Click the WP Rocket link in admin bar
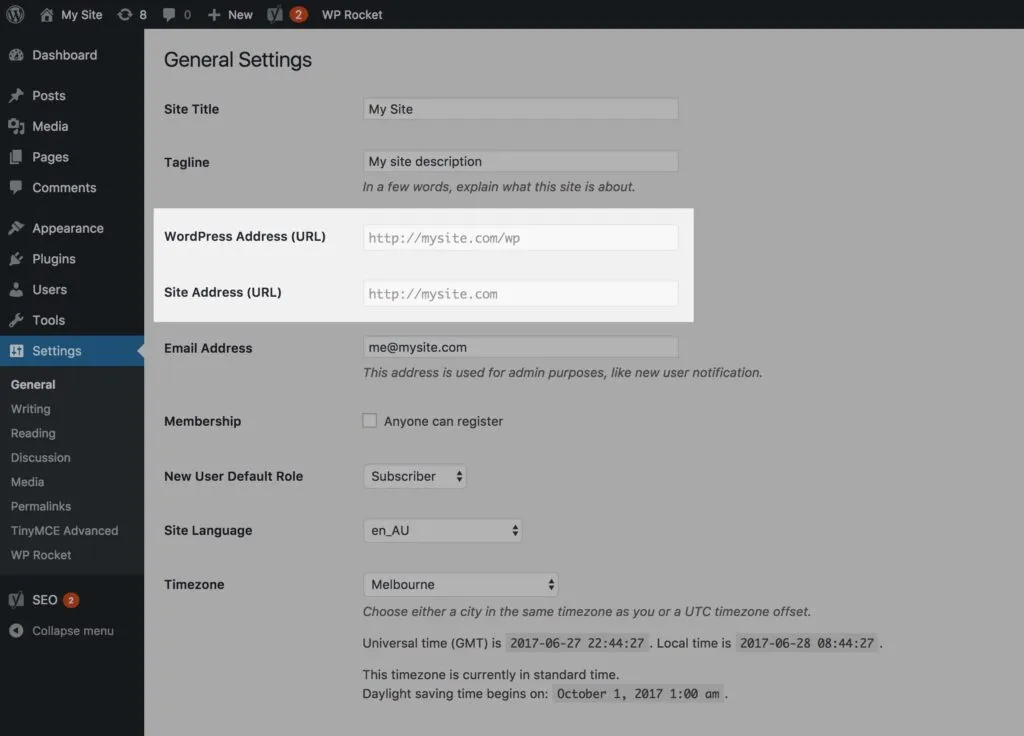 (x=352, y=14)
